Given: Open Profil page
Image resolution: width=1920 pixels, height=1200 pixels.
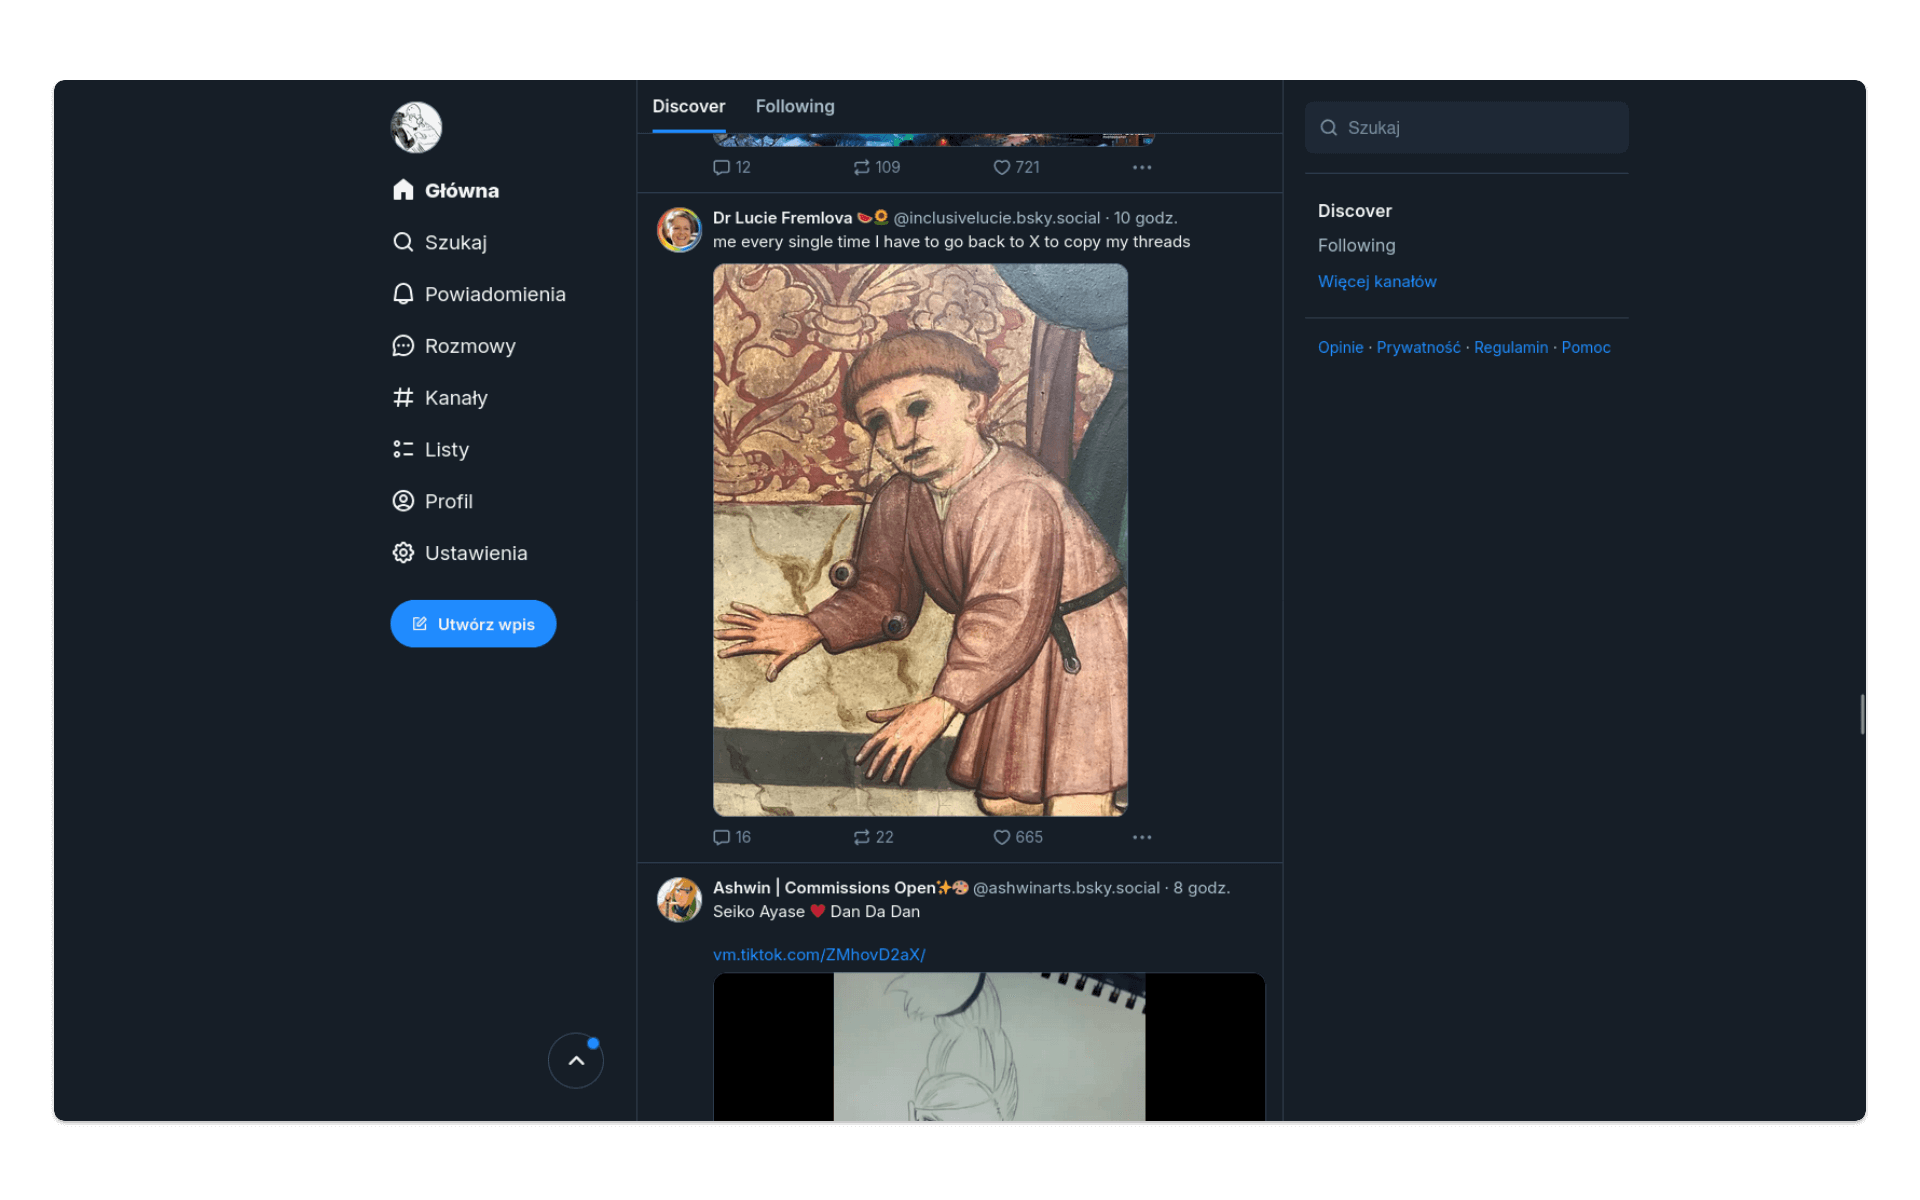Looking at the screenshot, I should [433, 501].
